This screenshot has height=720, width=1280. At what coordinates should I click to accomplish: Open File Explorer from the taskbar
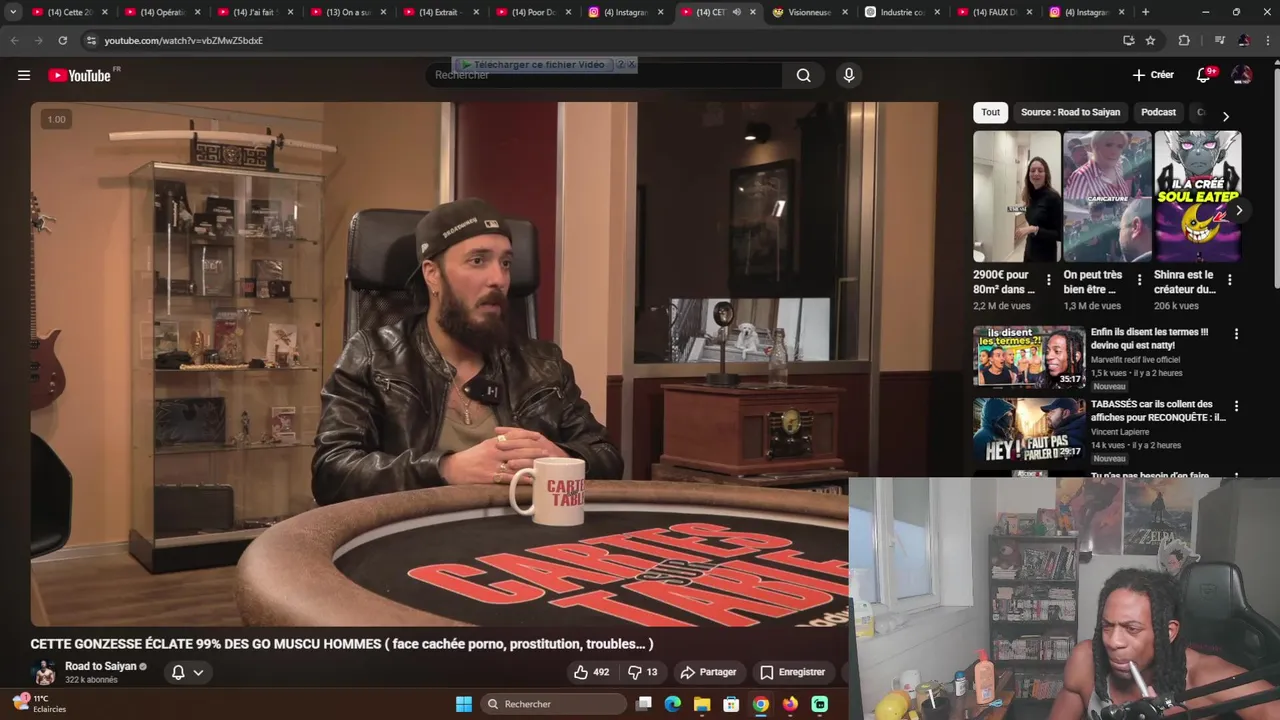(x=702, y=704)
